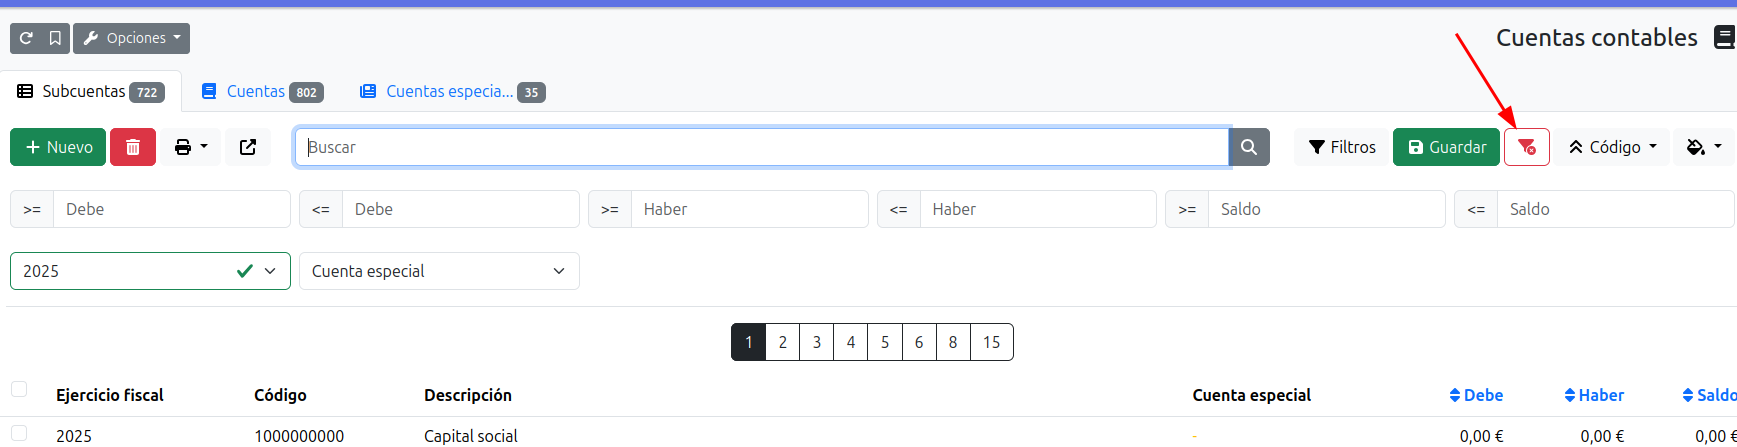Screen dimensions: 1737x447
Task: Click the Guardar filters button
Action: coord(1446,147)
